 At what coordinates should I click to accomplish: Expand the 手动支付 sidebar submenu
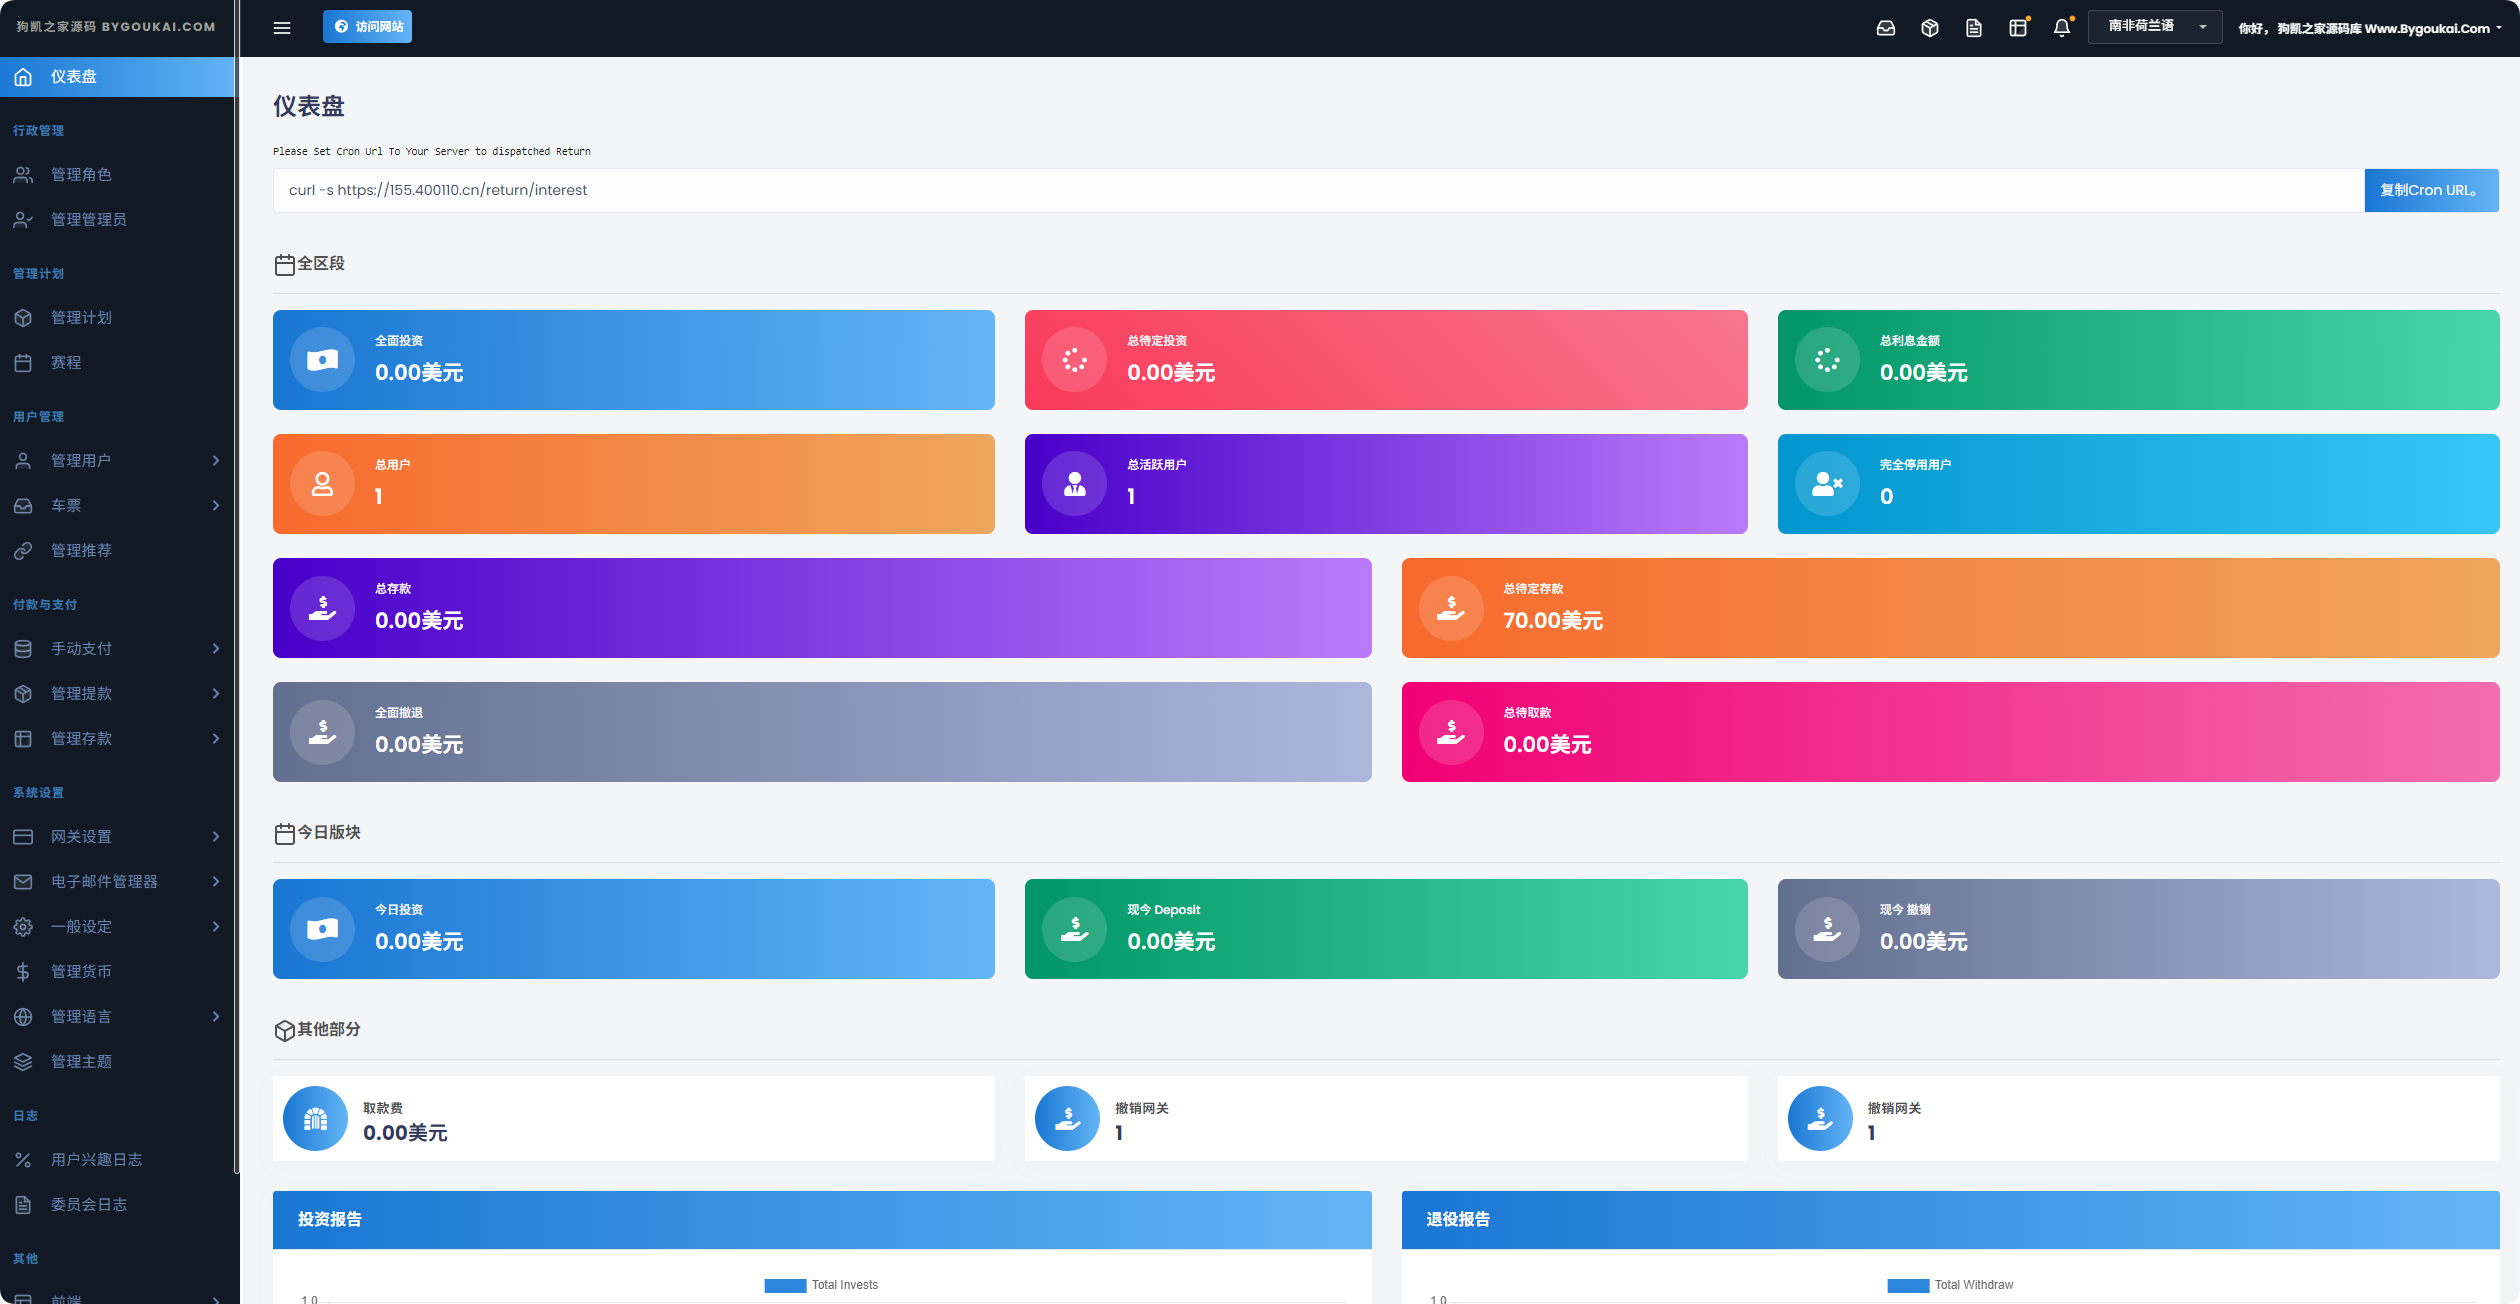[x=117, y=648]
